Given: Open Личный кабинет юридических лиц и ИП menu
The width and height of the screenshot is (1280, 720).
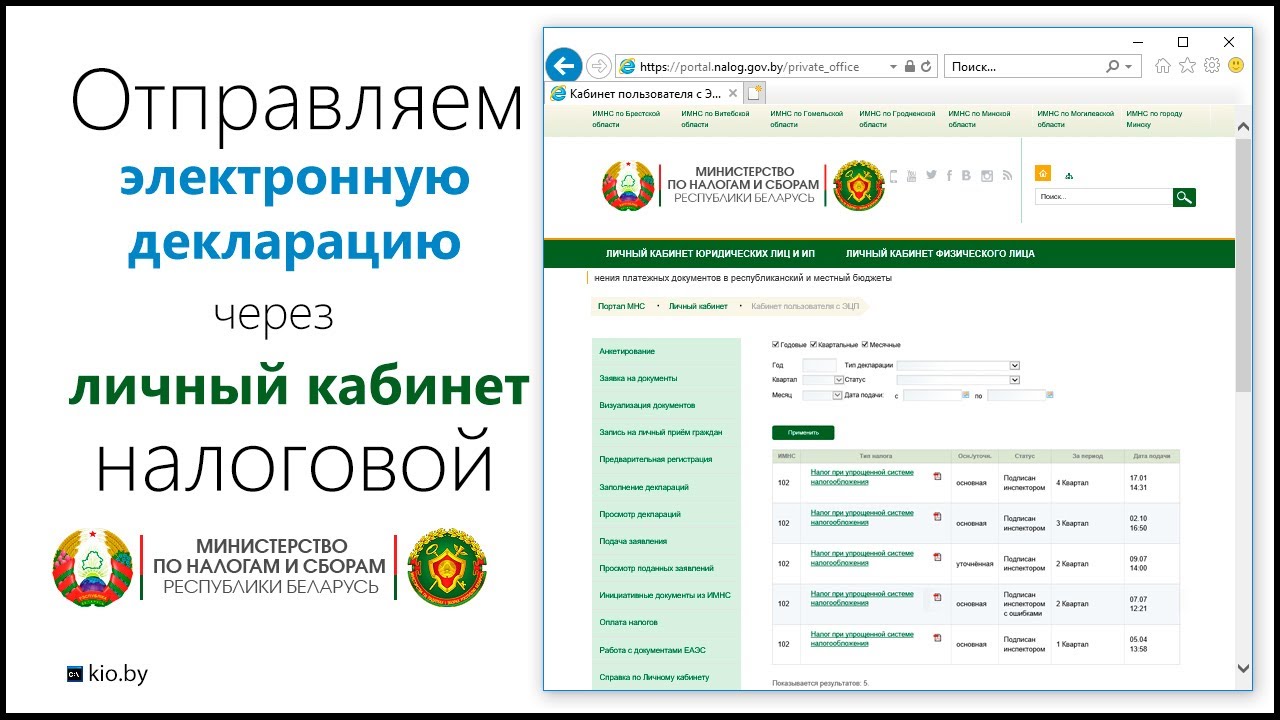Looking at the screenshot, I should pyautogui.click(x=710, y=254).
